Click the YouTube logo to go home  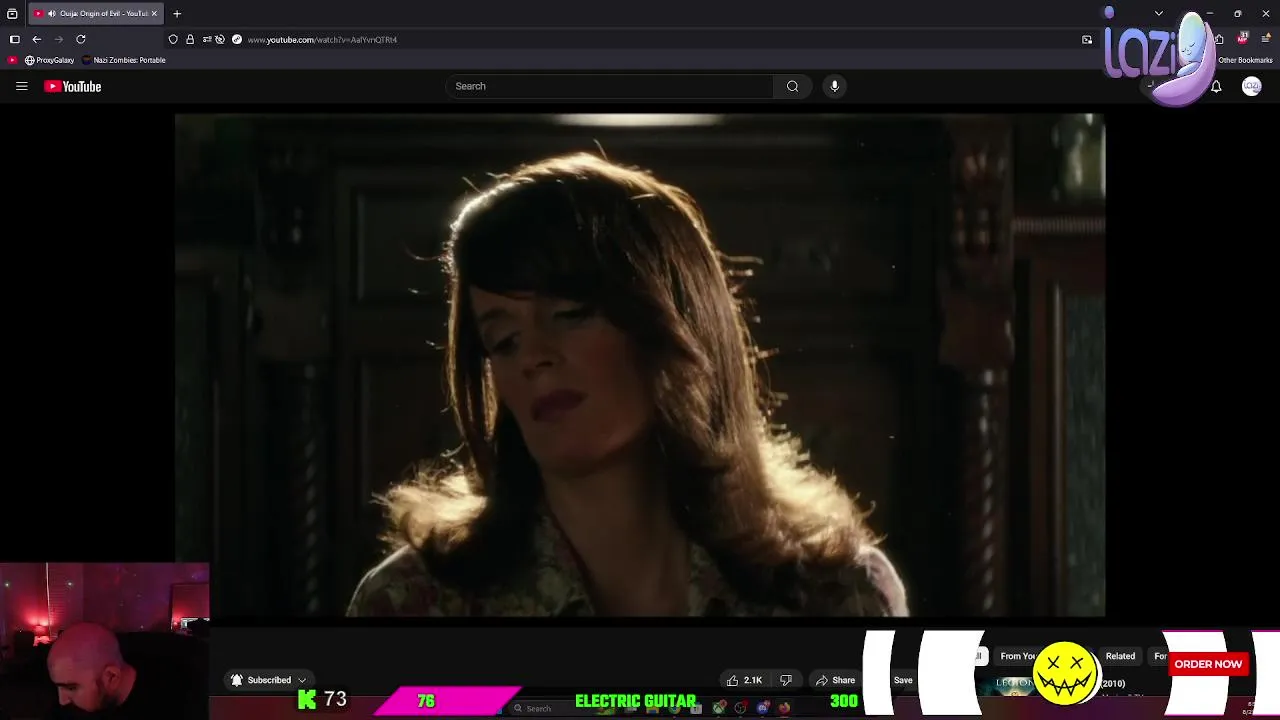73,86
